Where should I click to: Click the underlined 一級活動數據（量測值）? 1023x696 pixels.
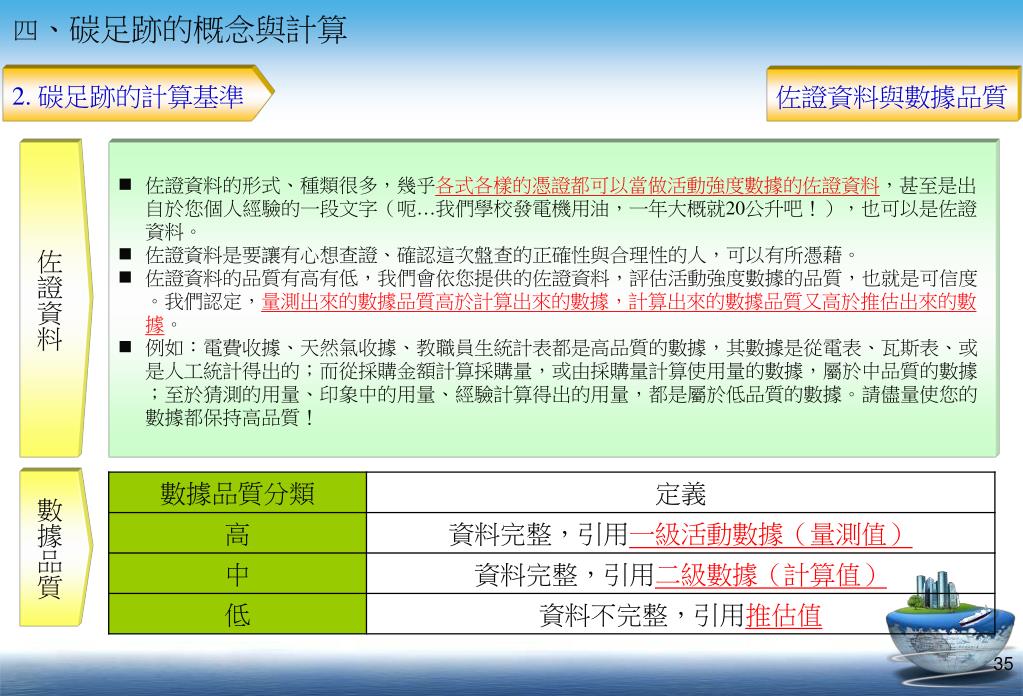[770, 534]
